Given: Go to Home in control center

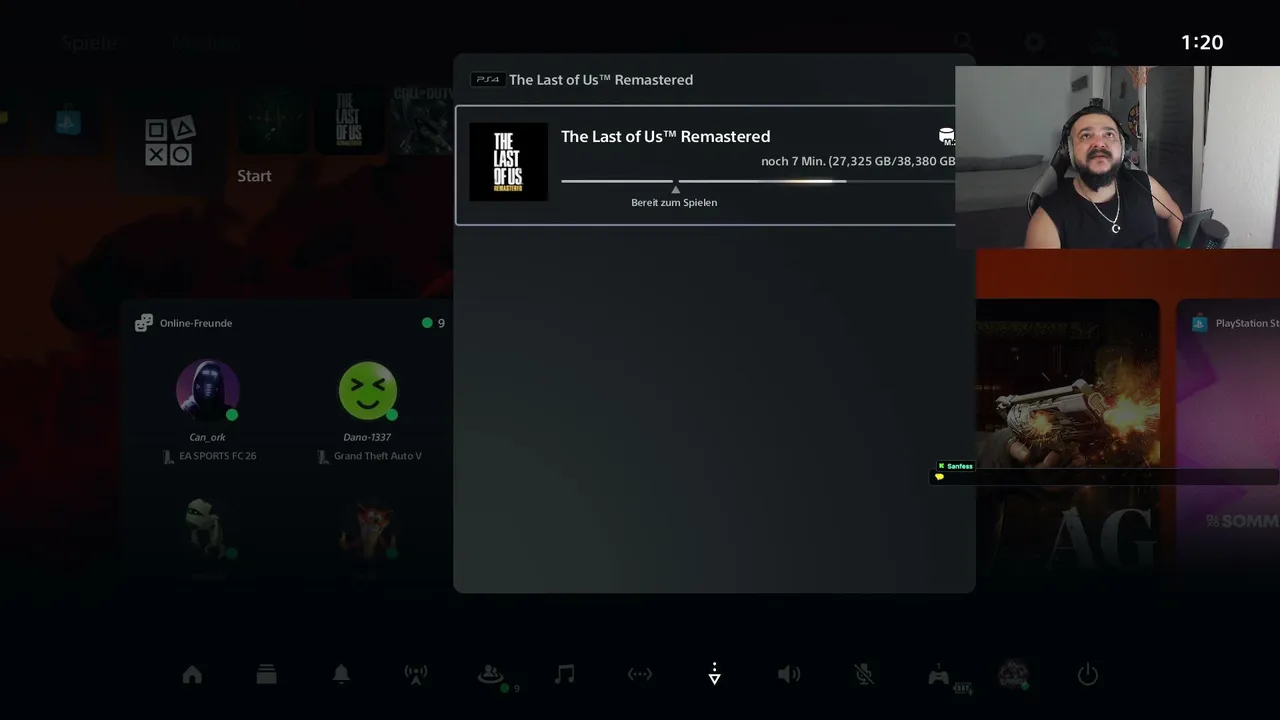Looking at the screenshot, I should coord(192,675).
